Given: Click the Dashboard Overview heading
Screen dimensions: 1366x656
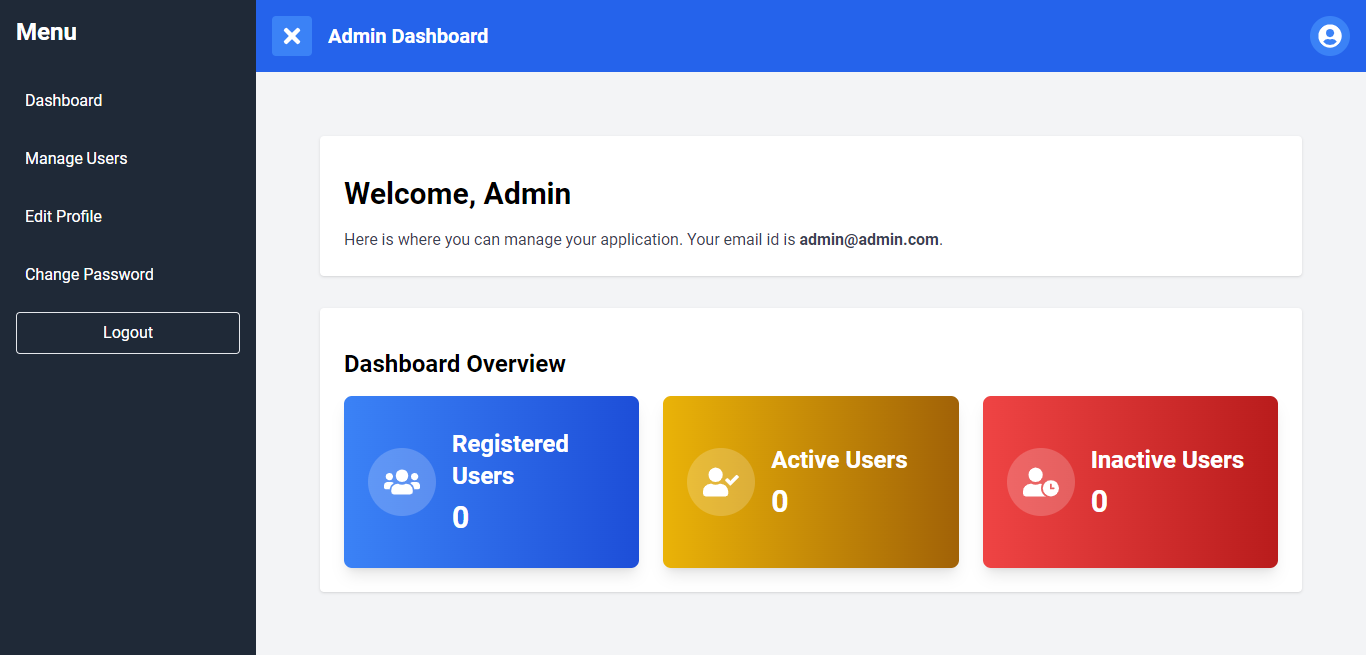Looking at the screenshot, I should point(455,363).
